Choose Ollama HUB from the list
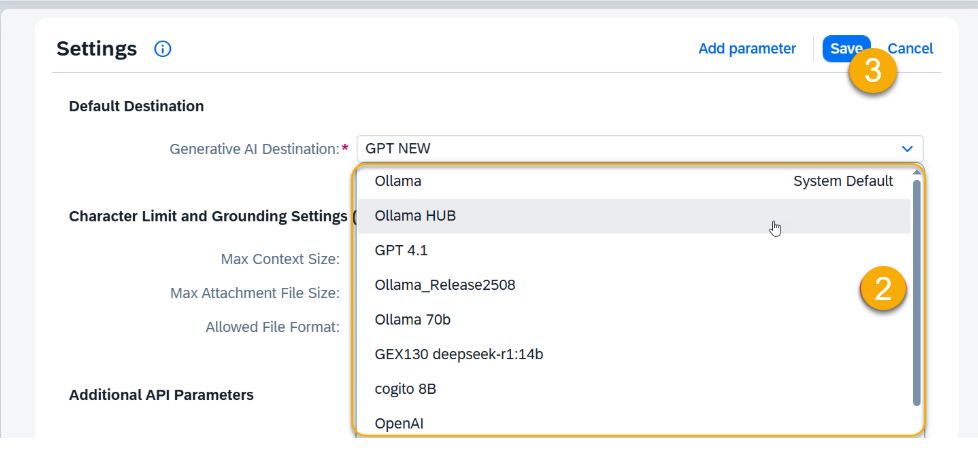The image size is (978, 452). [x=633, y=215]
